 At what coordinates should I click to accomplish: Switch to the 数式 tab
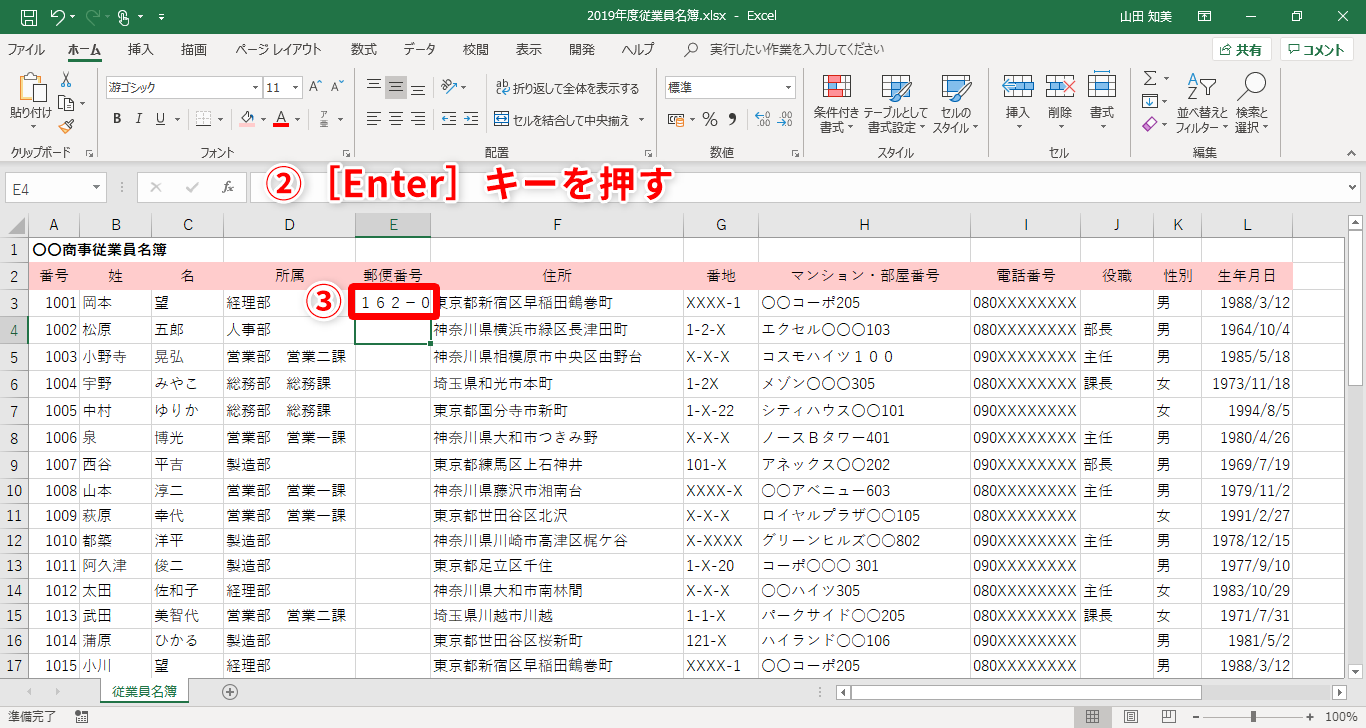364,49
